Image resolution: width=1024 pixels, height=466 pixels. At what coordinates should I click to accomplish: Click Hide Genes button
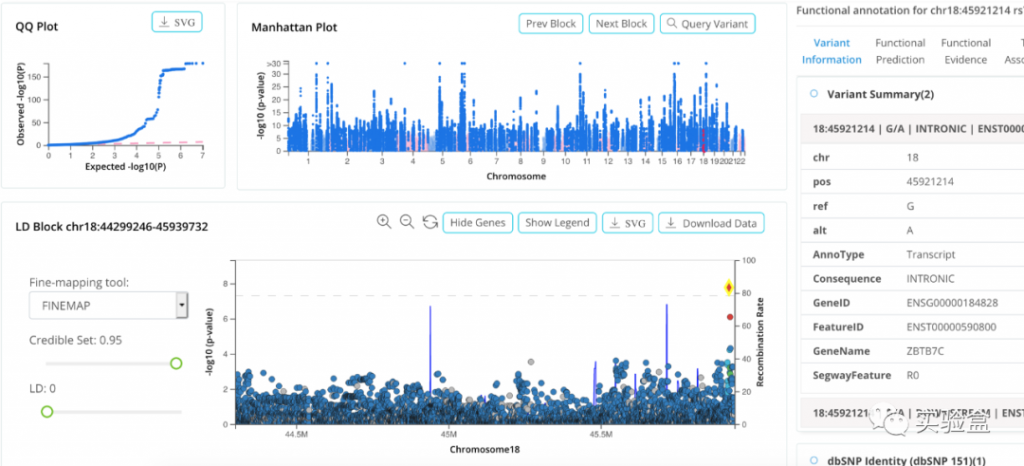[478, 223]
